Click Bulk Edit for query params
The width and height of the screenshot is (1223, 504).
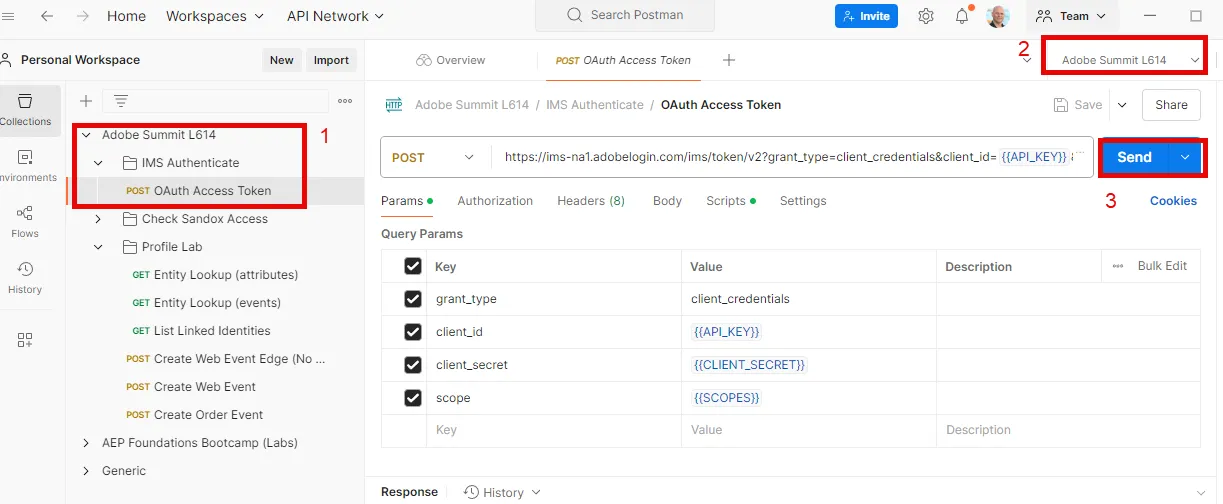(1162, 266)
